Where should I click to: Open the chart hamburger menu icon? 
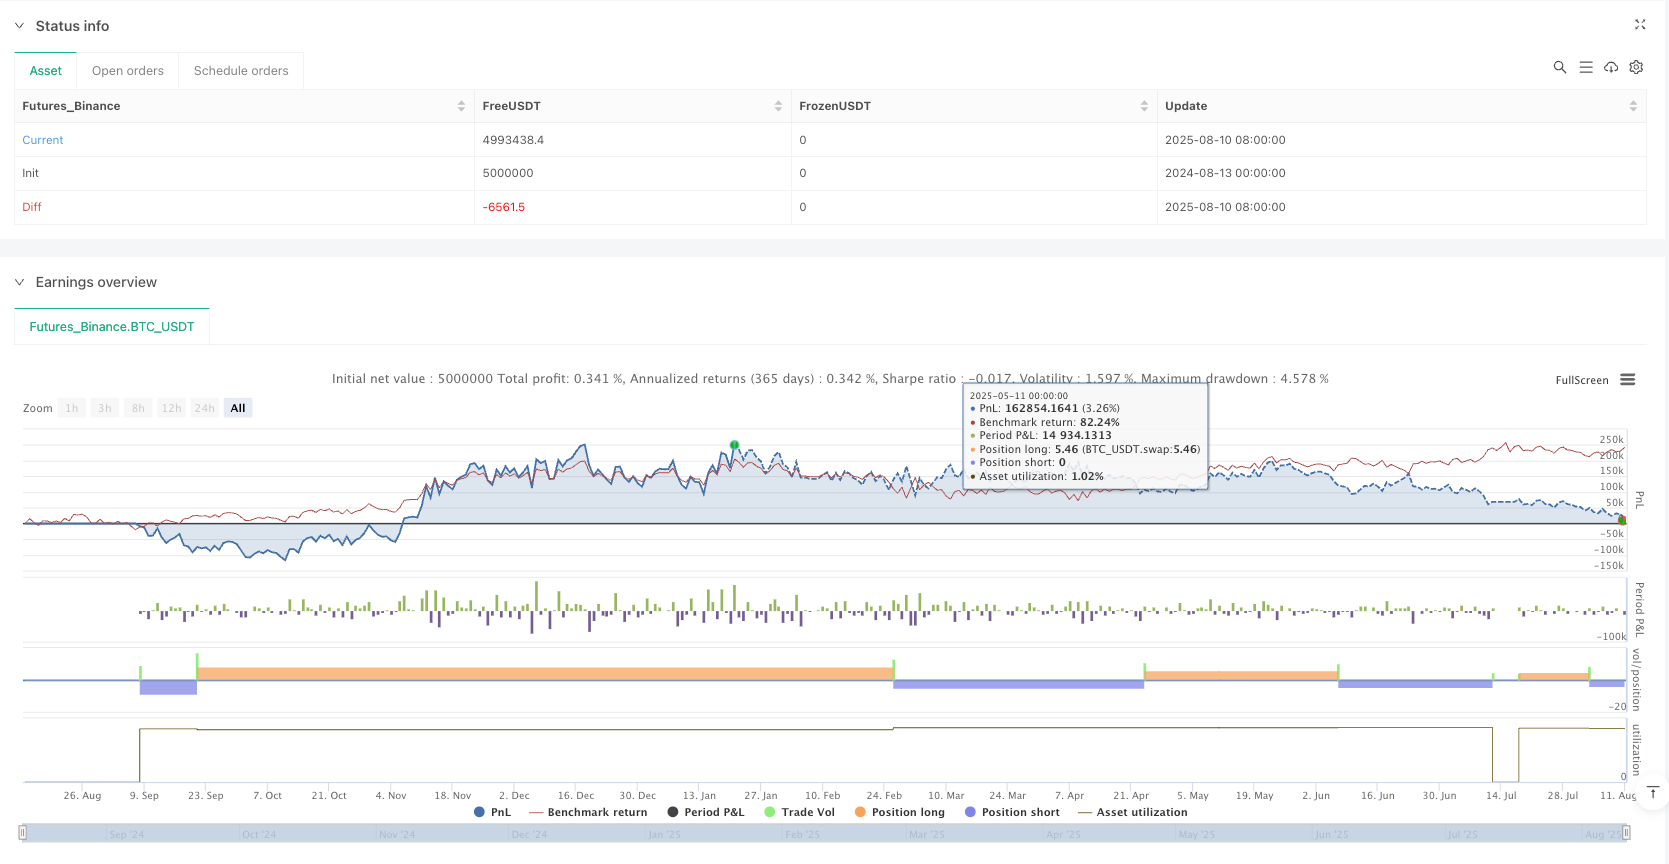coord(1627,380)
